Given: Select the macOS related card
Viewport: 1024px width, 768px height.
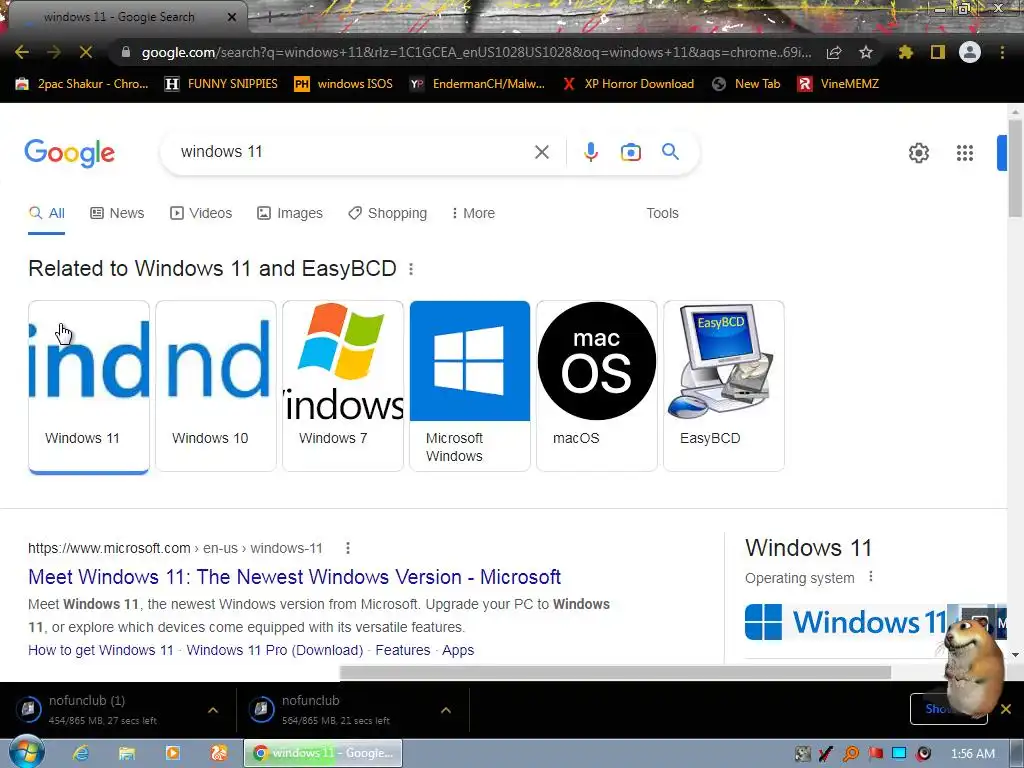Looking at the screenshot, I should click(x=597, y=386).
